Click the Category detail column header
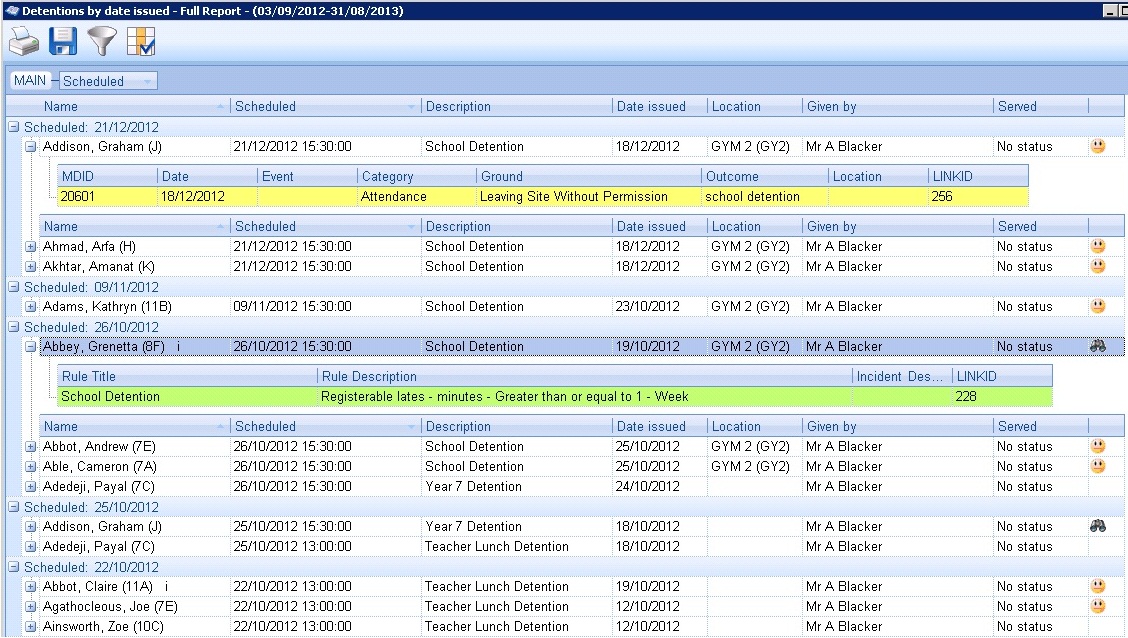 pos(416,176)
